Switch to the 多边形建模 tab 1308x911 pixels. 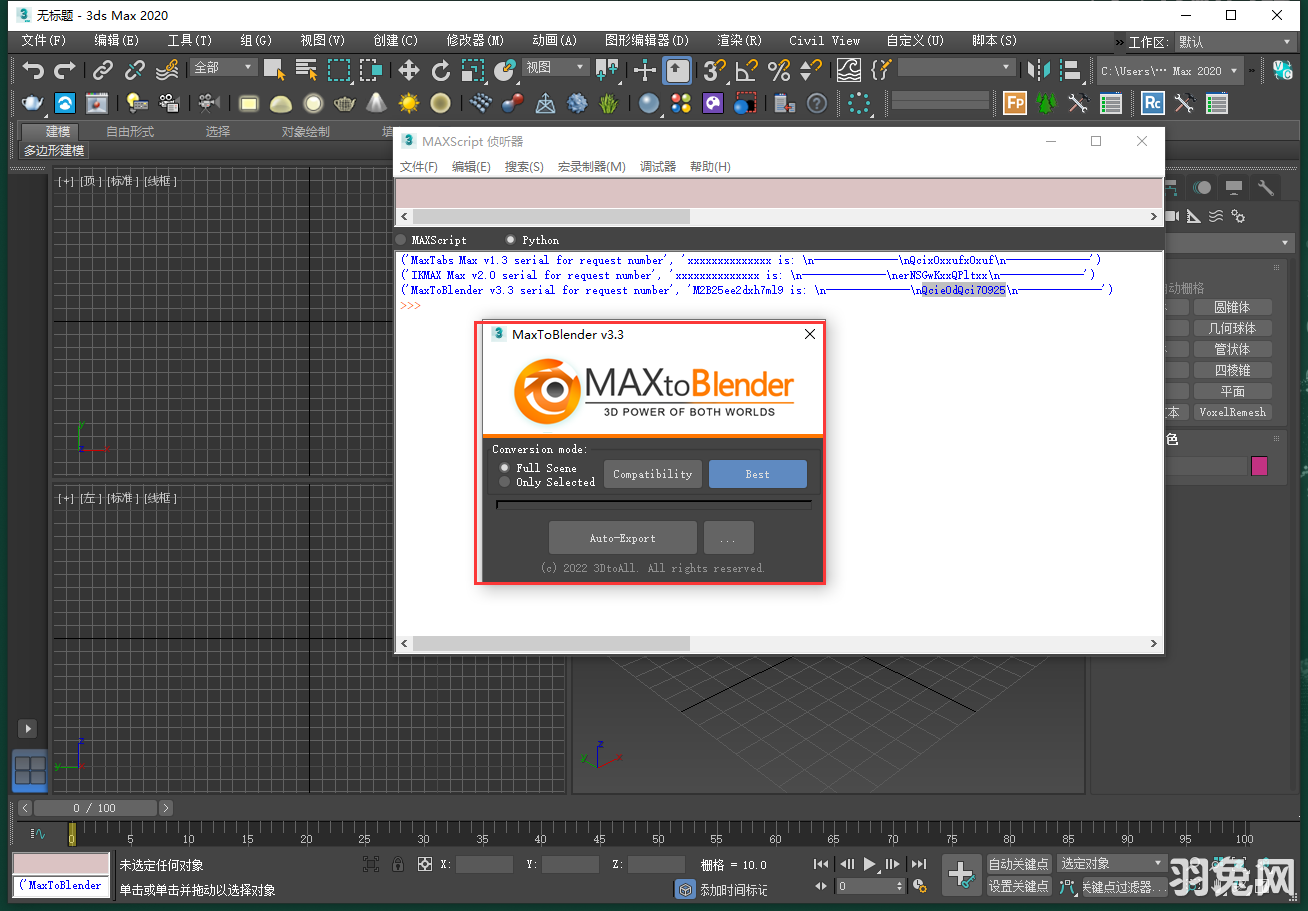[54, 150]
